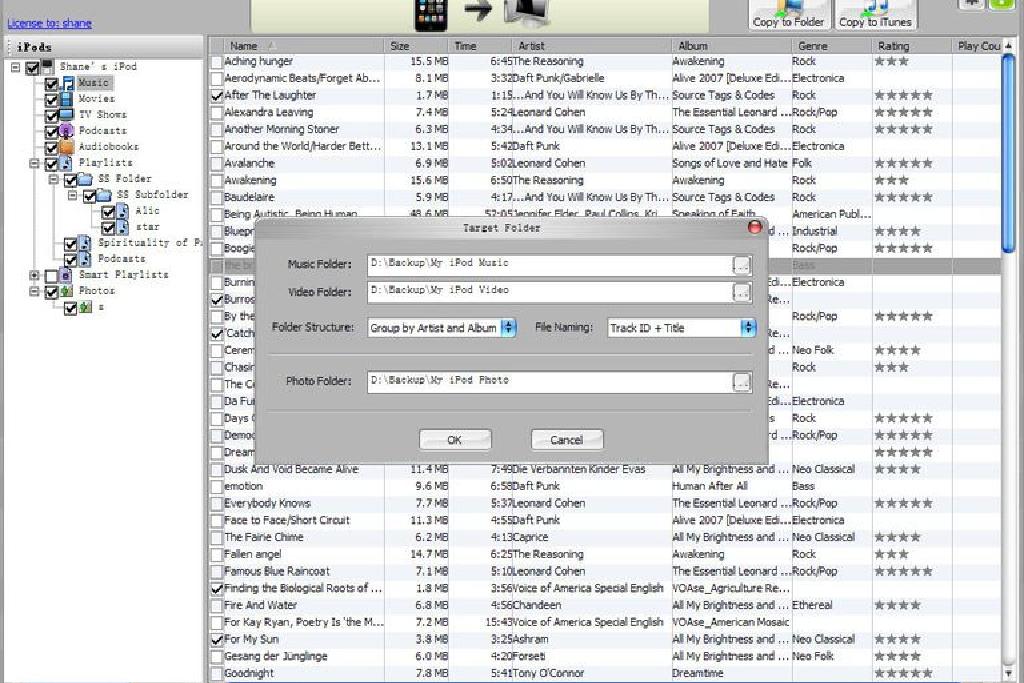1024x683 pixels.
Task: Toggle the Music checkbox in tree
Action: point(52,84)
